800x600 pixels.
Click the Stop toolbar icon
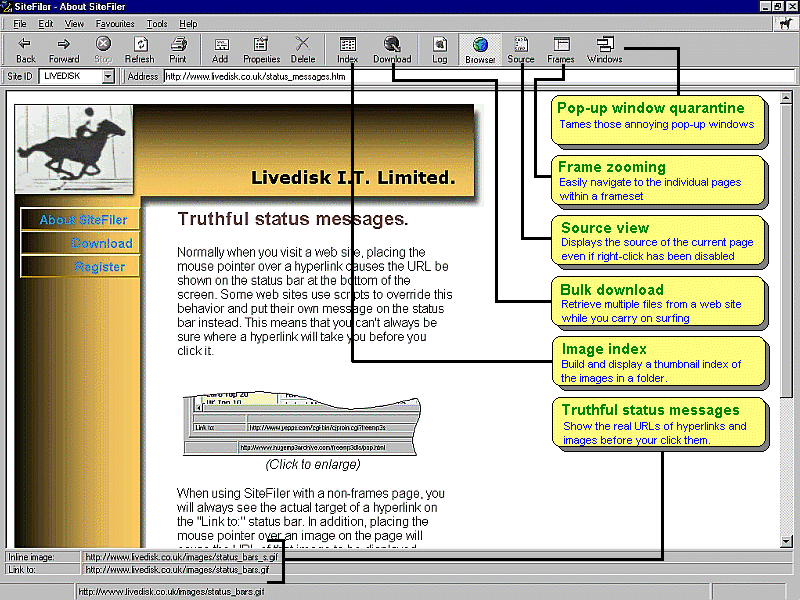[103, 50]
